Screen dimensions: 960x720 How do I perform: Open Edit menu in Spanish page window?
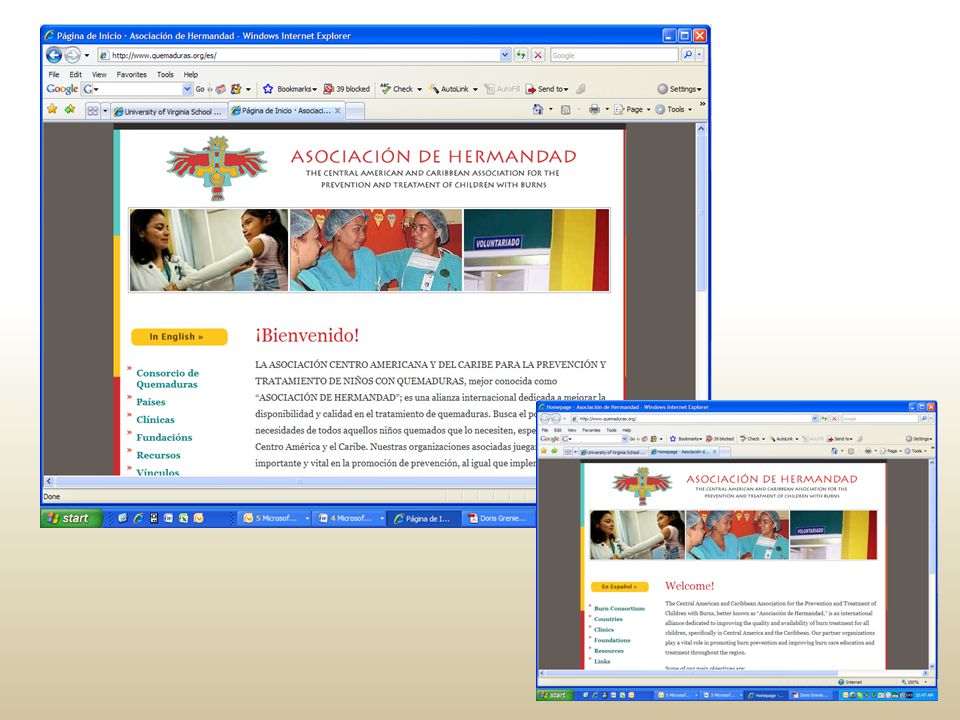(x=75, y=74)
